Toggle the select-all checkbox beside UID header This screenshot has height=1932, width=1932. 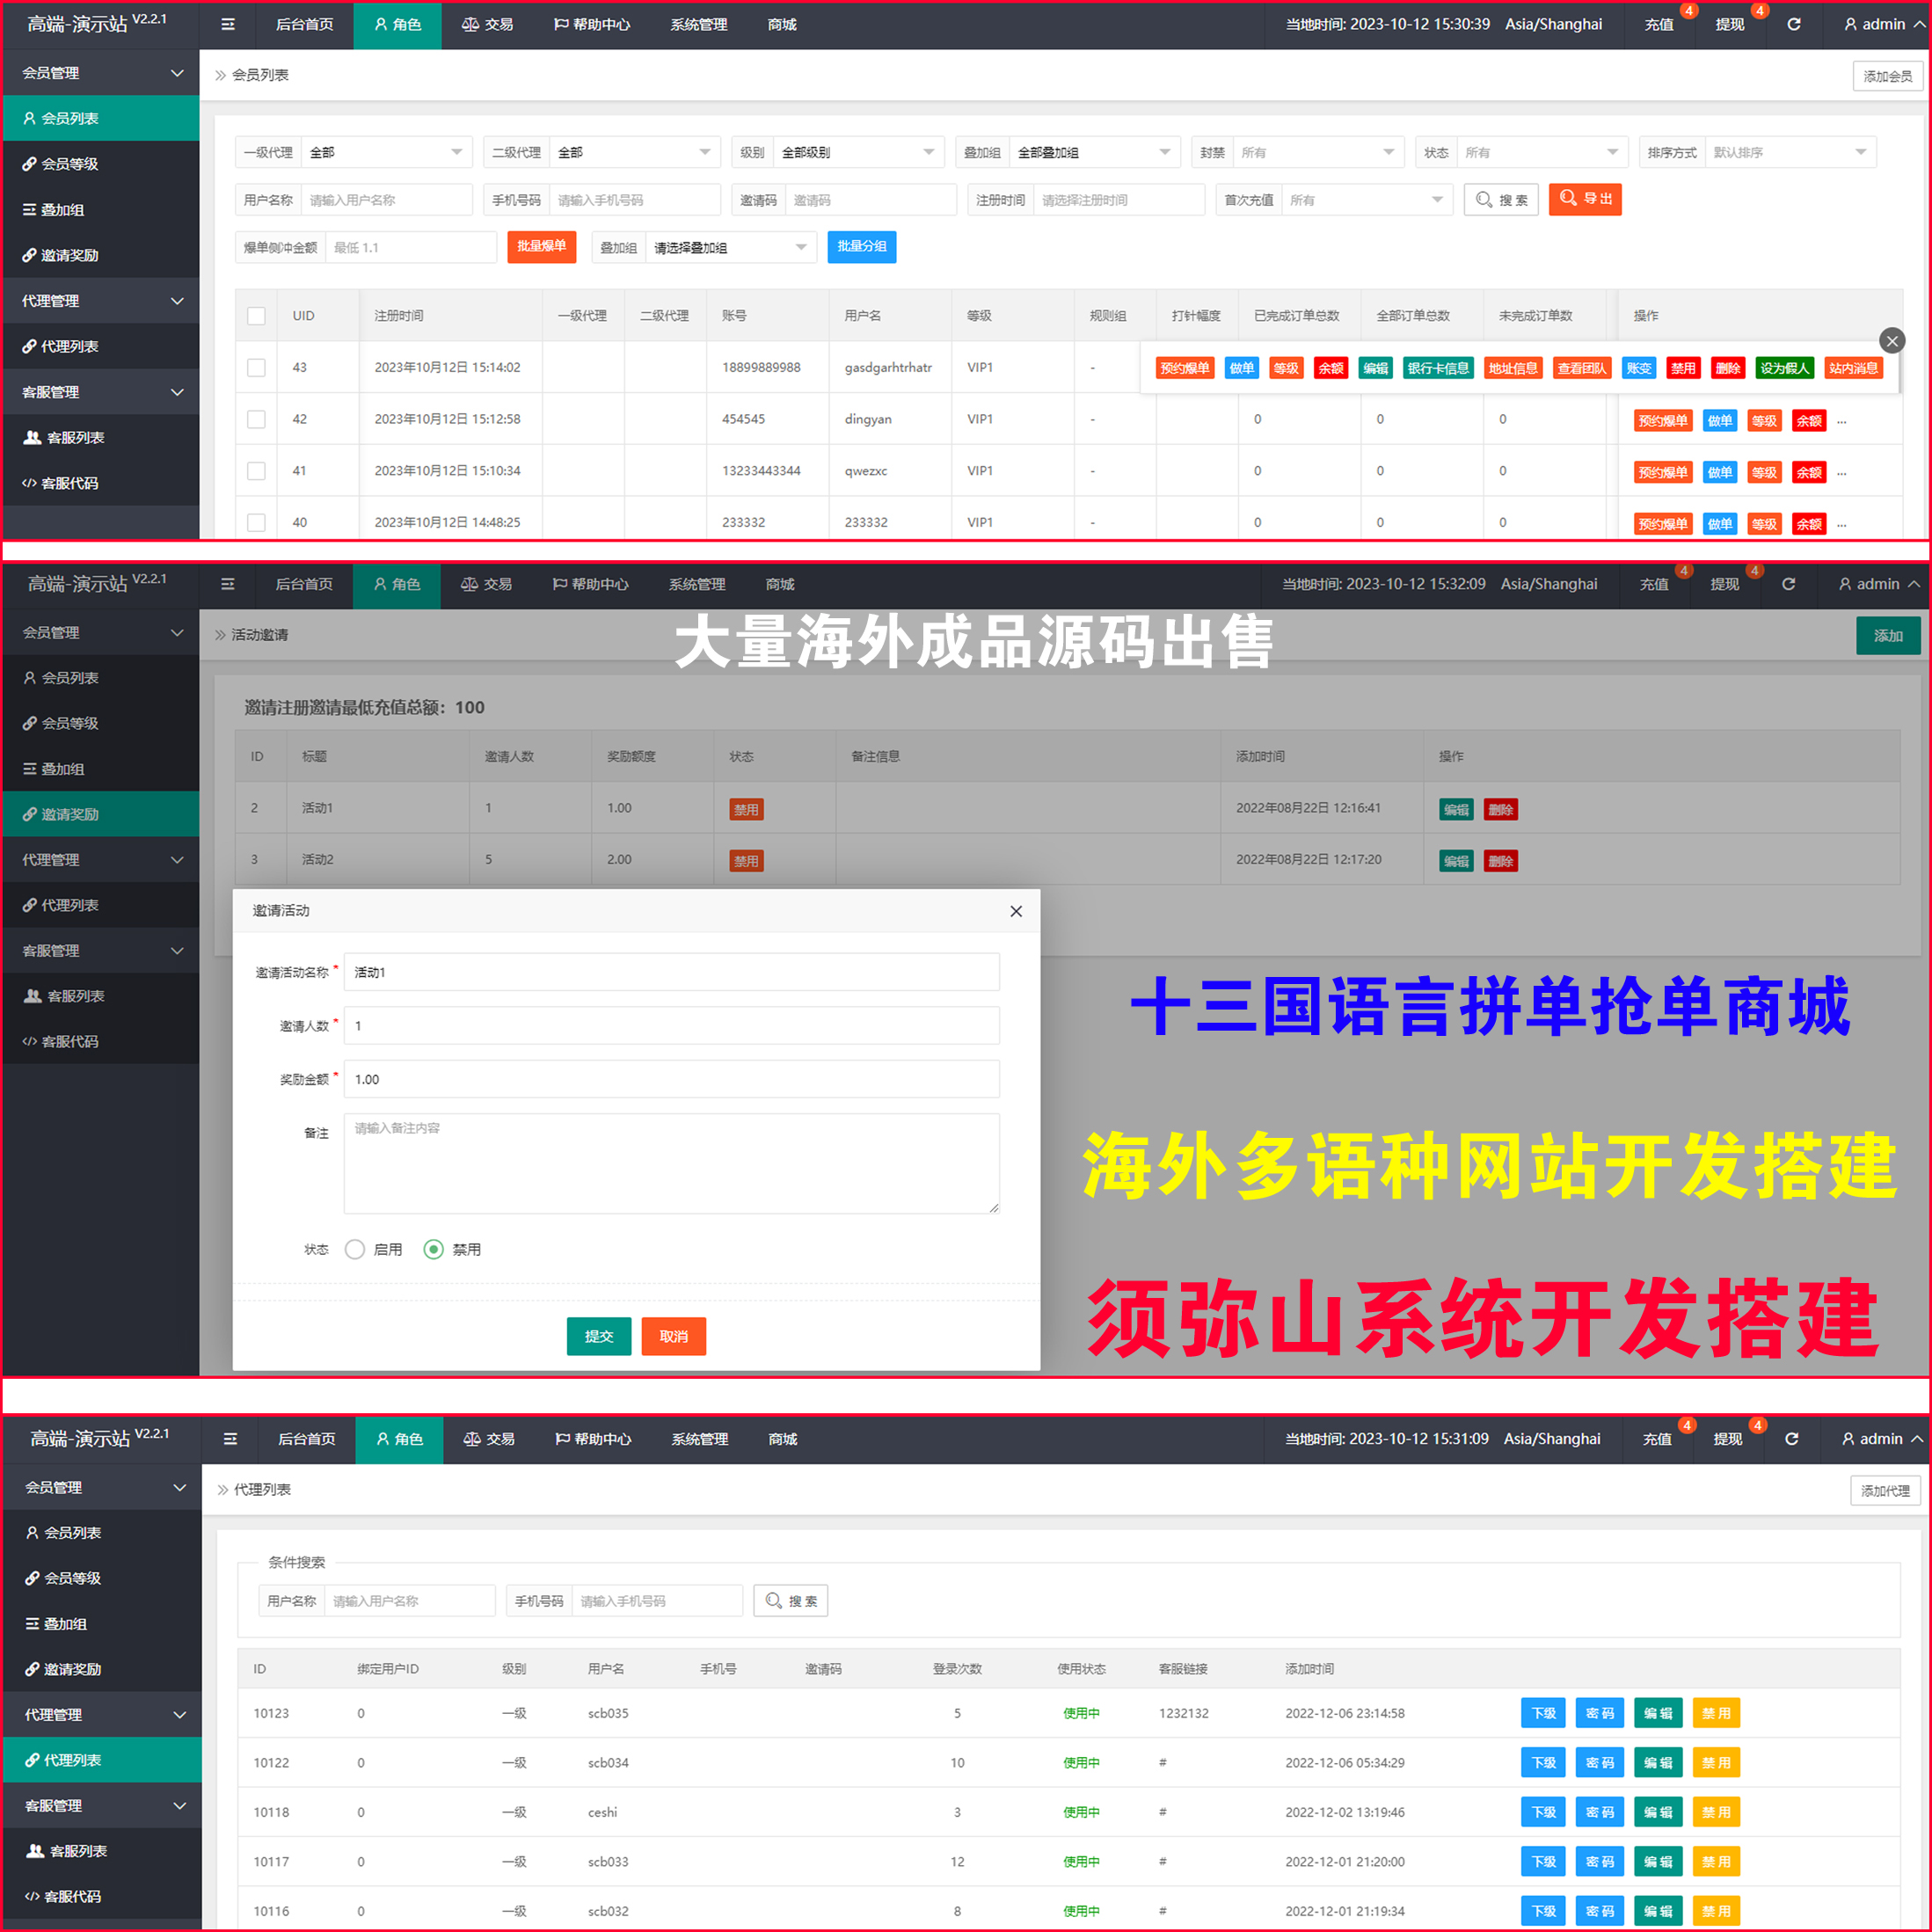256,316
